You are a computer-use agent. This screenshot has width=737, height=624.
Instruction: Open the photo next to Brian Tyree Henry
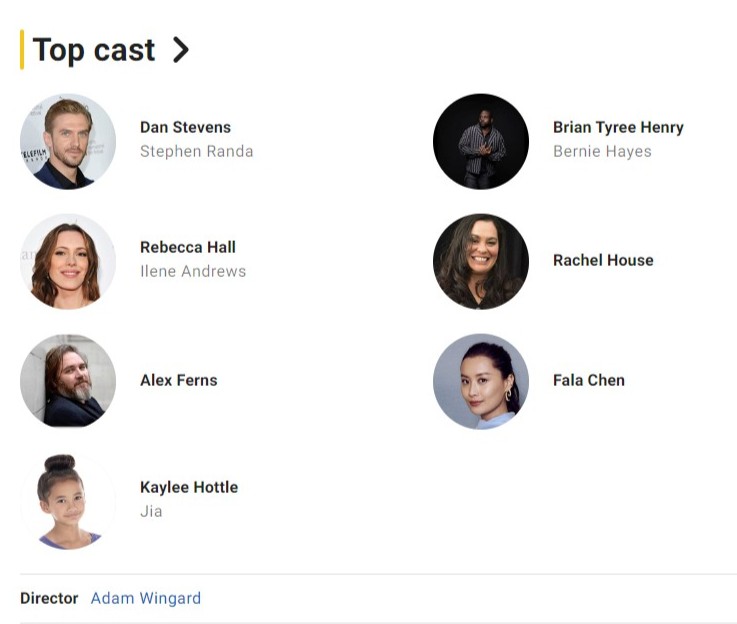(481, 141)
